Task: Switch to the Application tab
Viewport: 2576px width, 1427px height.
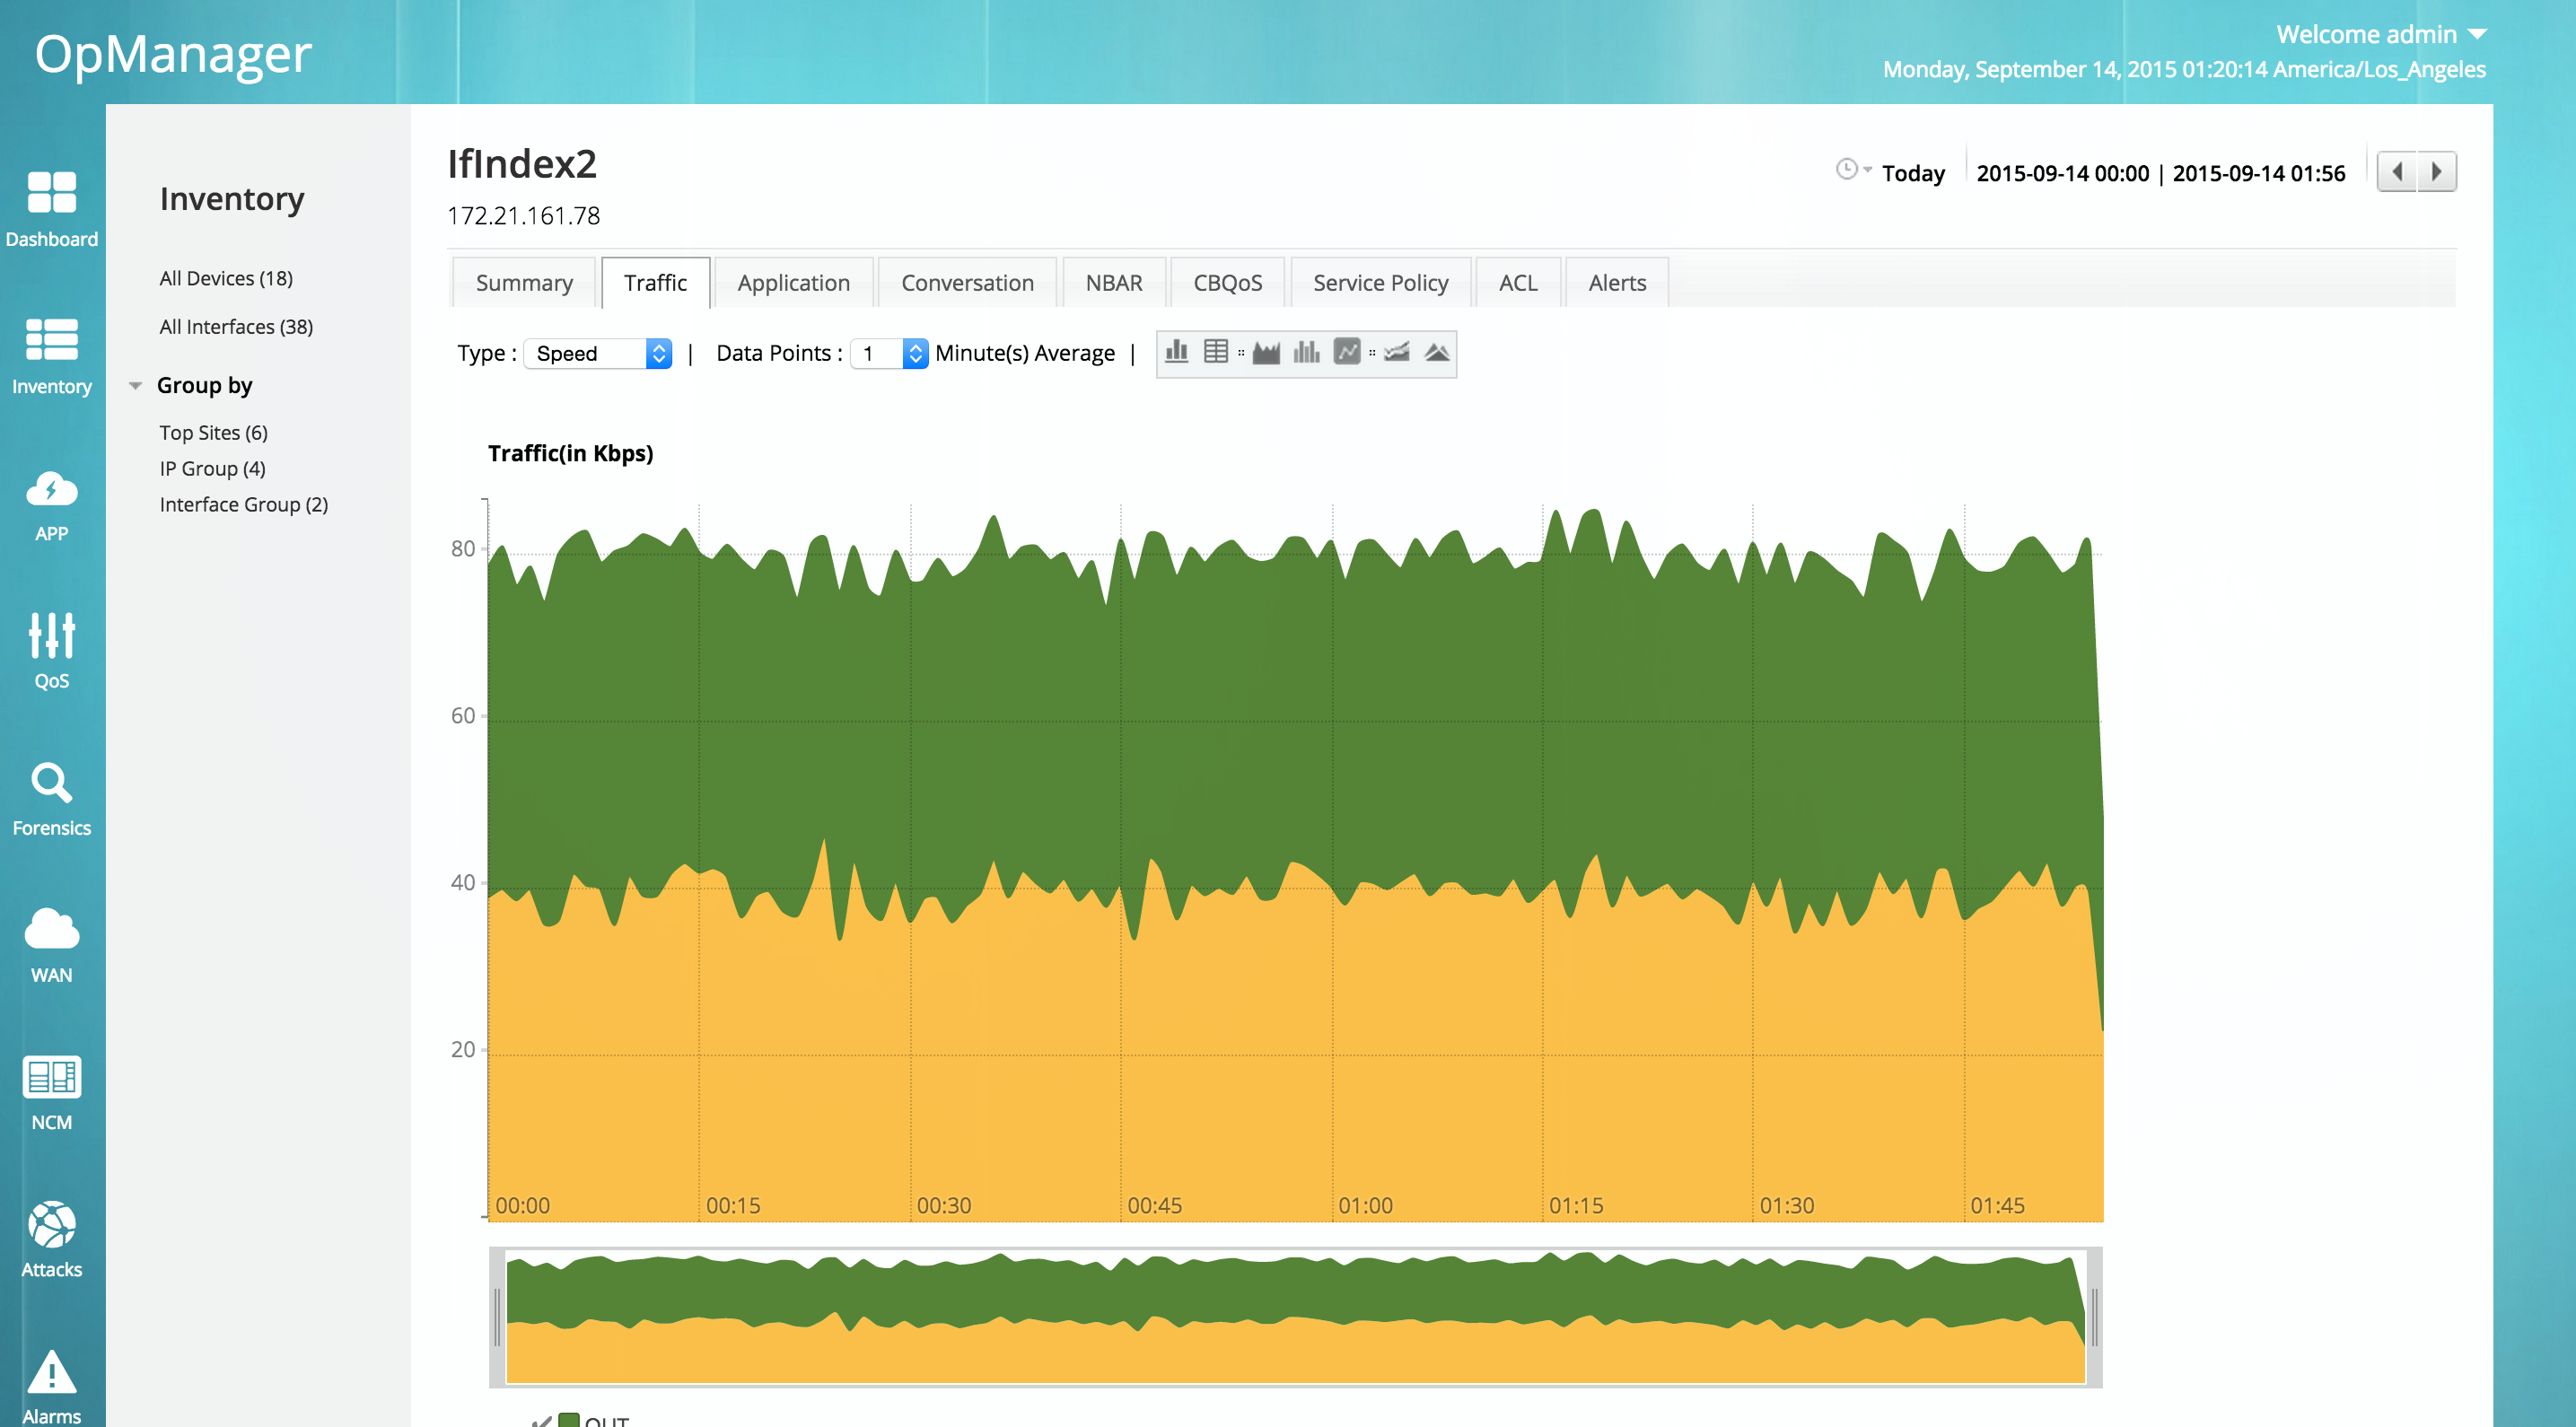Action: point(793,283)
